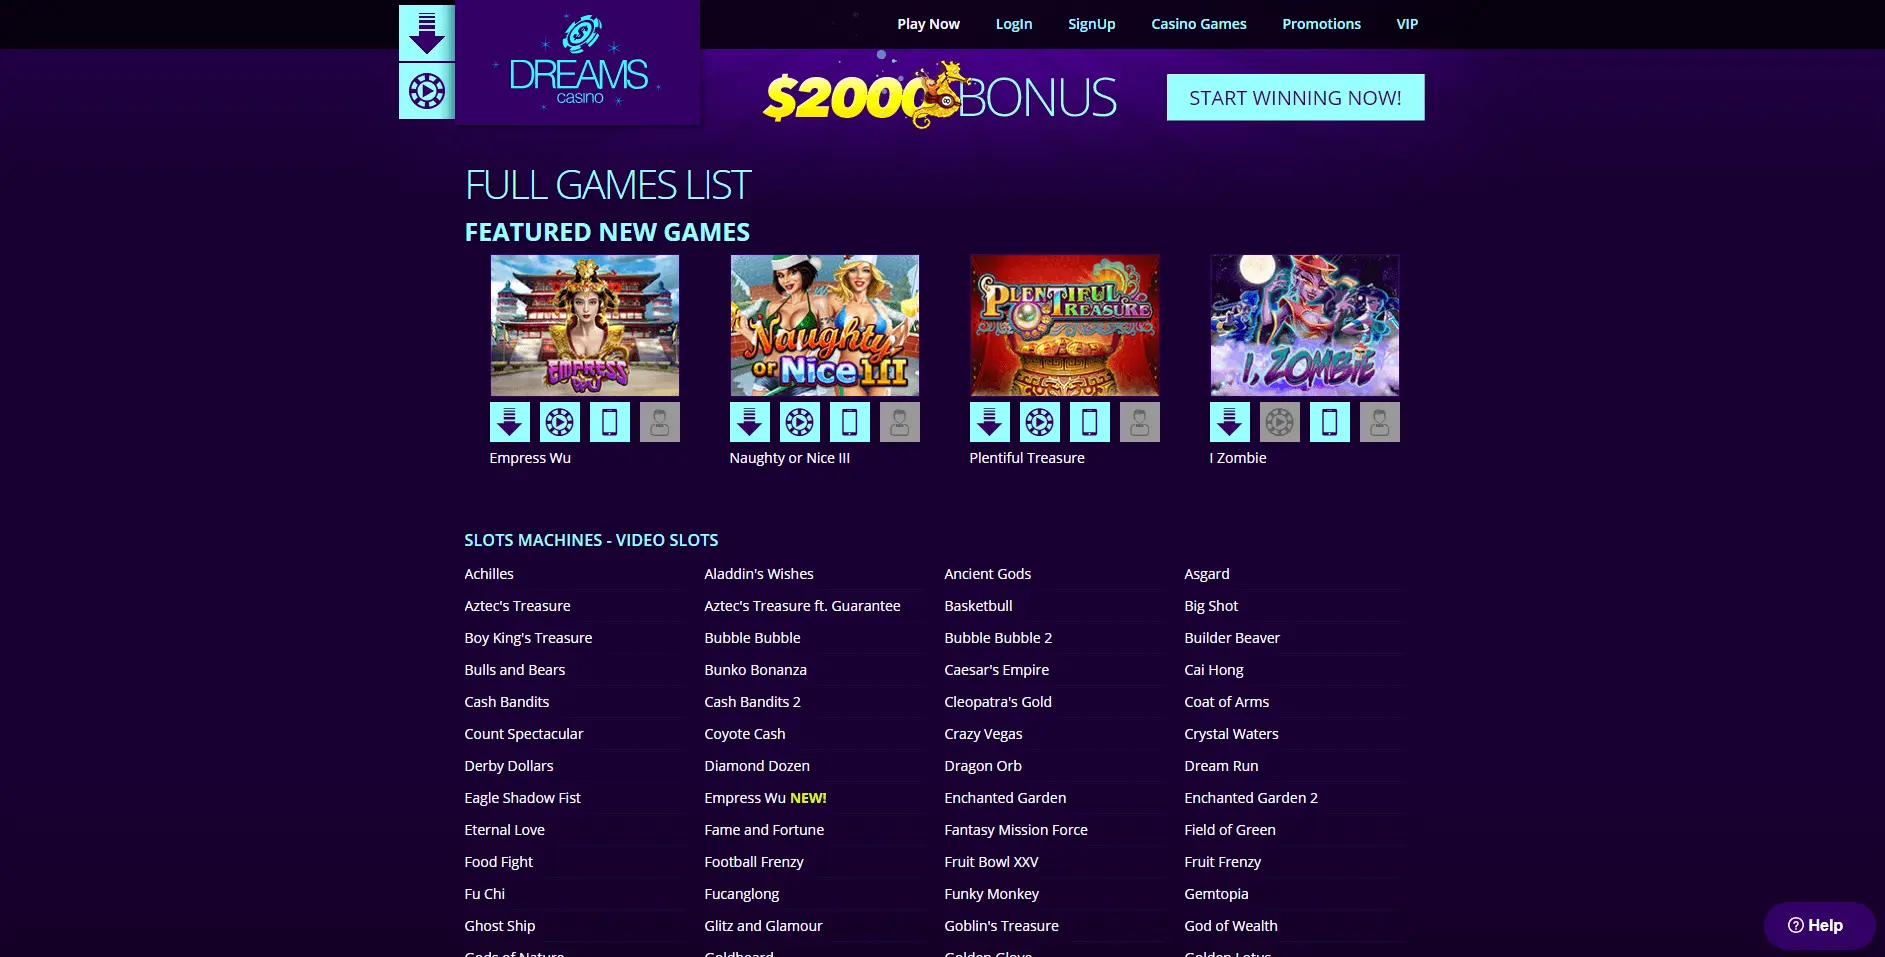Screen dimensions: 1885x957
Task: Open the Empress Wu NEW! list link
Action: [765, 798]
